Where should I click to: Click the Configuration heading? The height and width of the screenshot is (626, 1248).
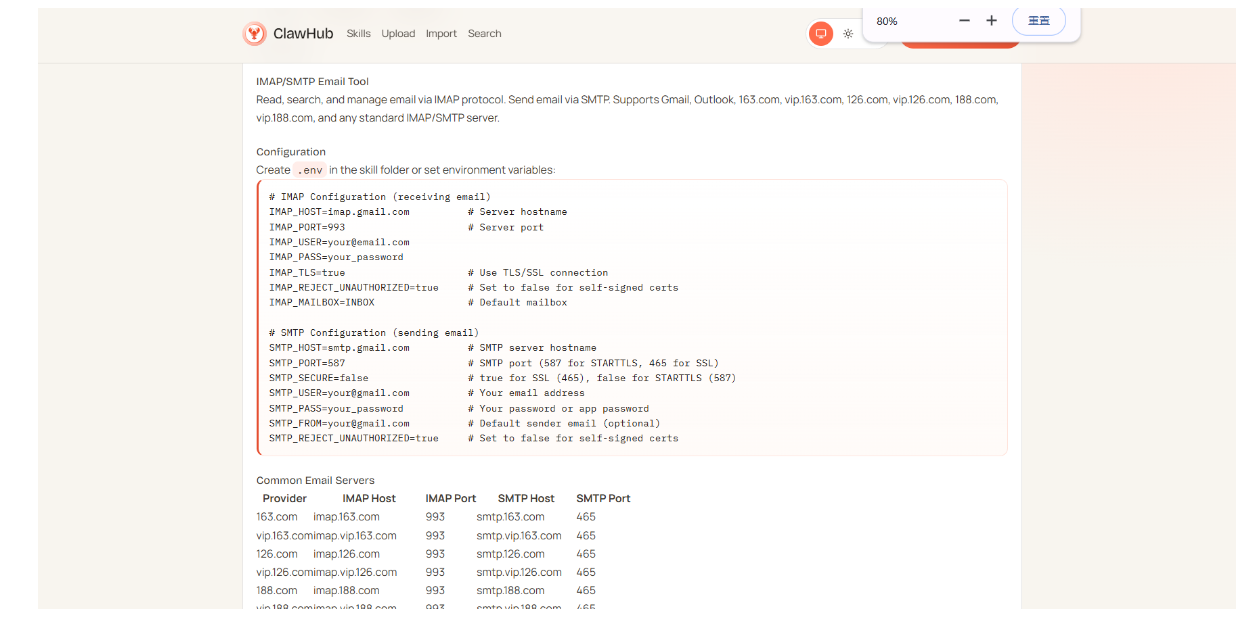click(291, 152)
